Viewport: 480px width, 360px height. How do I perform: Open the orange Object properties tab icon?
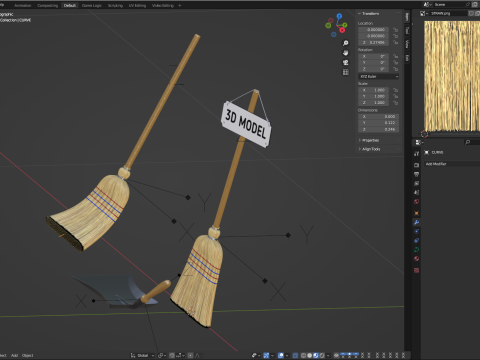click(416, 213)
